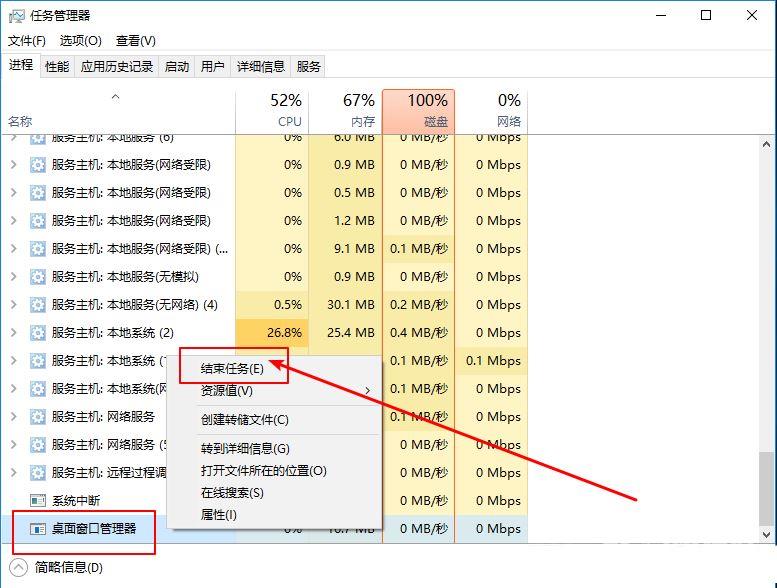Screen dimensions: 777x588
Task: Sort by the CPU 52% column header
Action: click(x=272, y=111)
